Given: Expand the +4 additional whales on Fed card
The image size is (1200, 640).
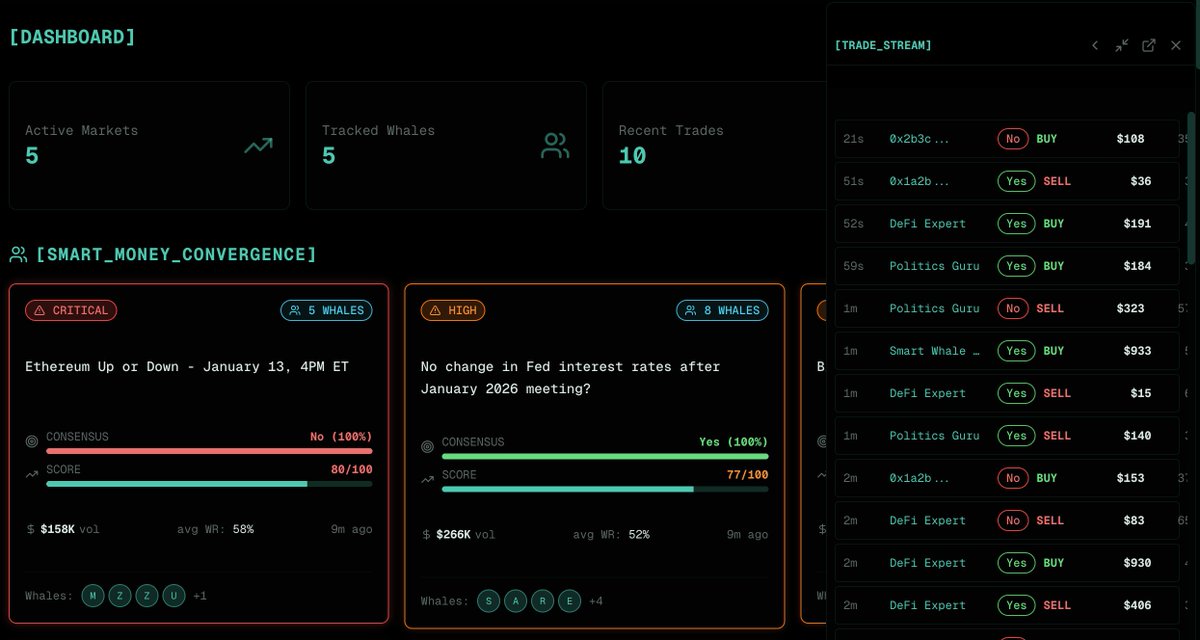Looking at the screenshot, I should tap(594, 601).
